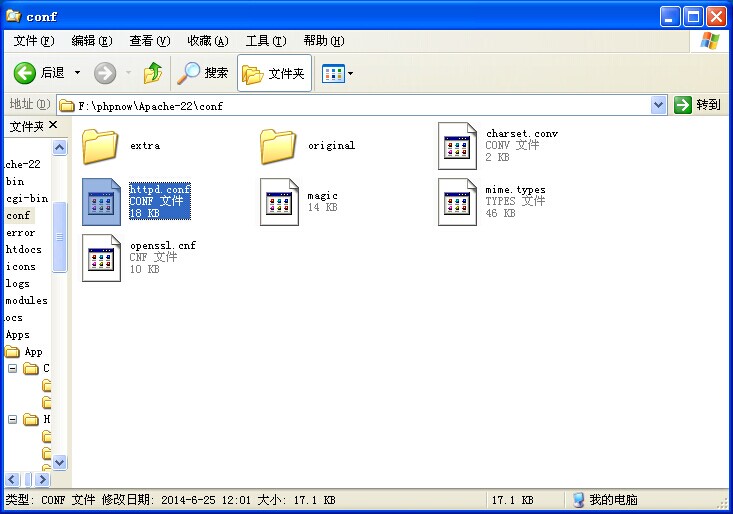Collapse the C tree node

coord(13,369)
